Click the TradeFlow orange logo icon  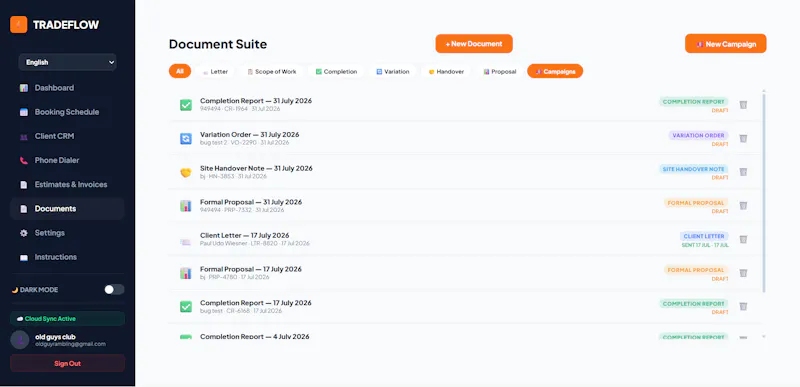[x=18, y=24]
